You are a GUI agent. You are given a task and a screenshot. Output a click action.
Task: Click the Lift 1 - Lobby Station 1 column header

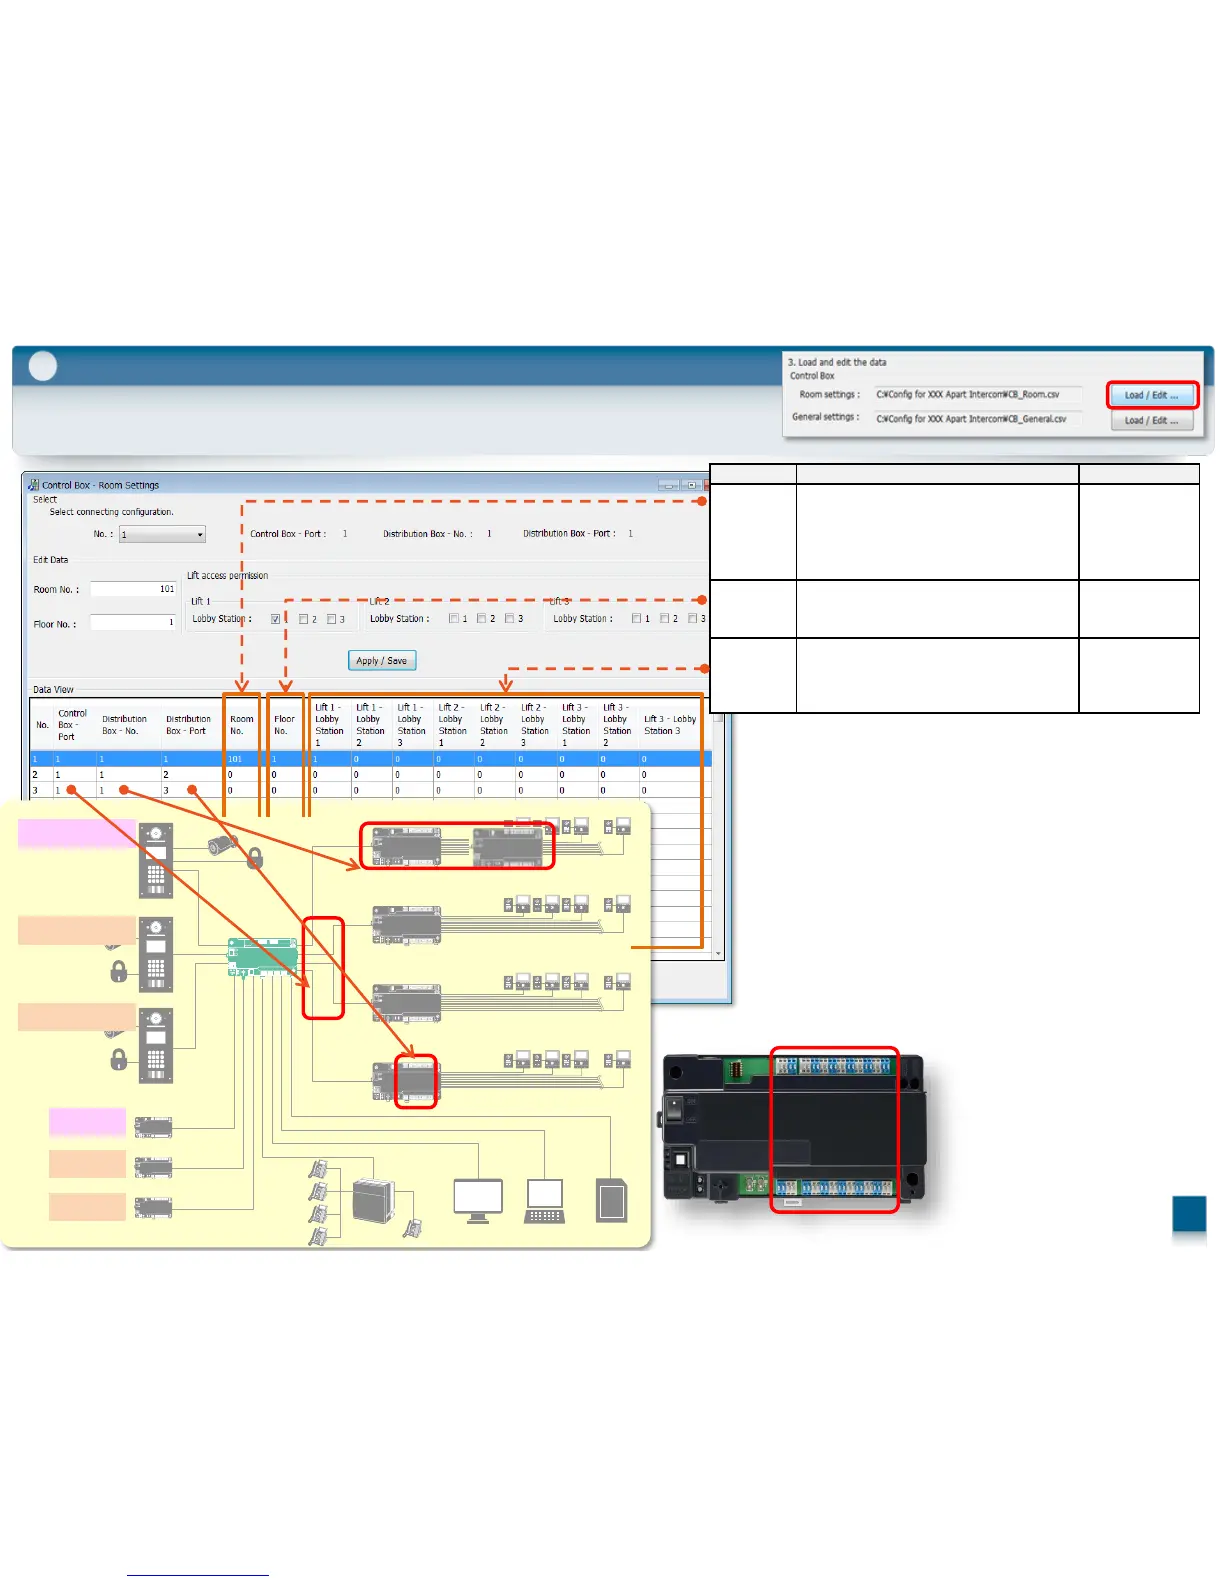(329, 725)
